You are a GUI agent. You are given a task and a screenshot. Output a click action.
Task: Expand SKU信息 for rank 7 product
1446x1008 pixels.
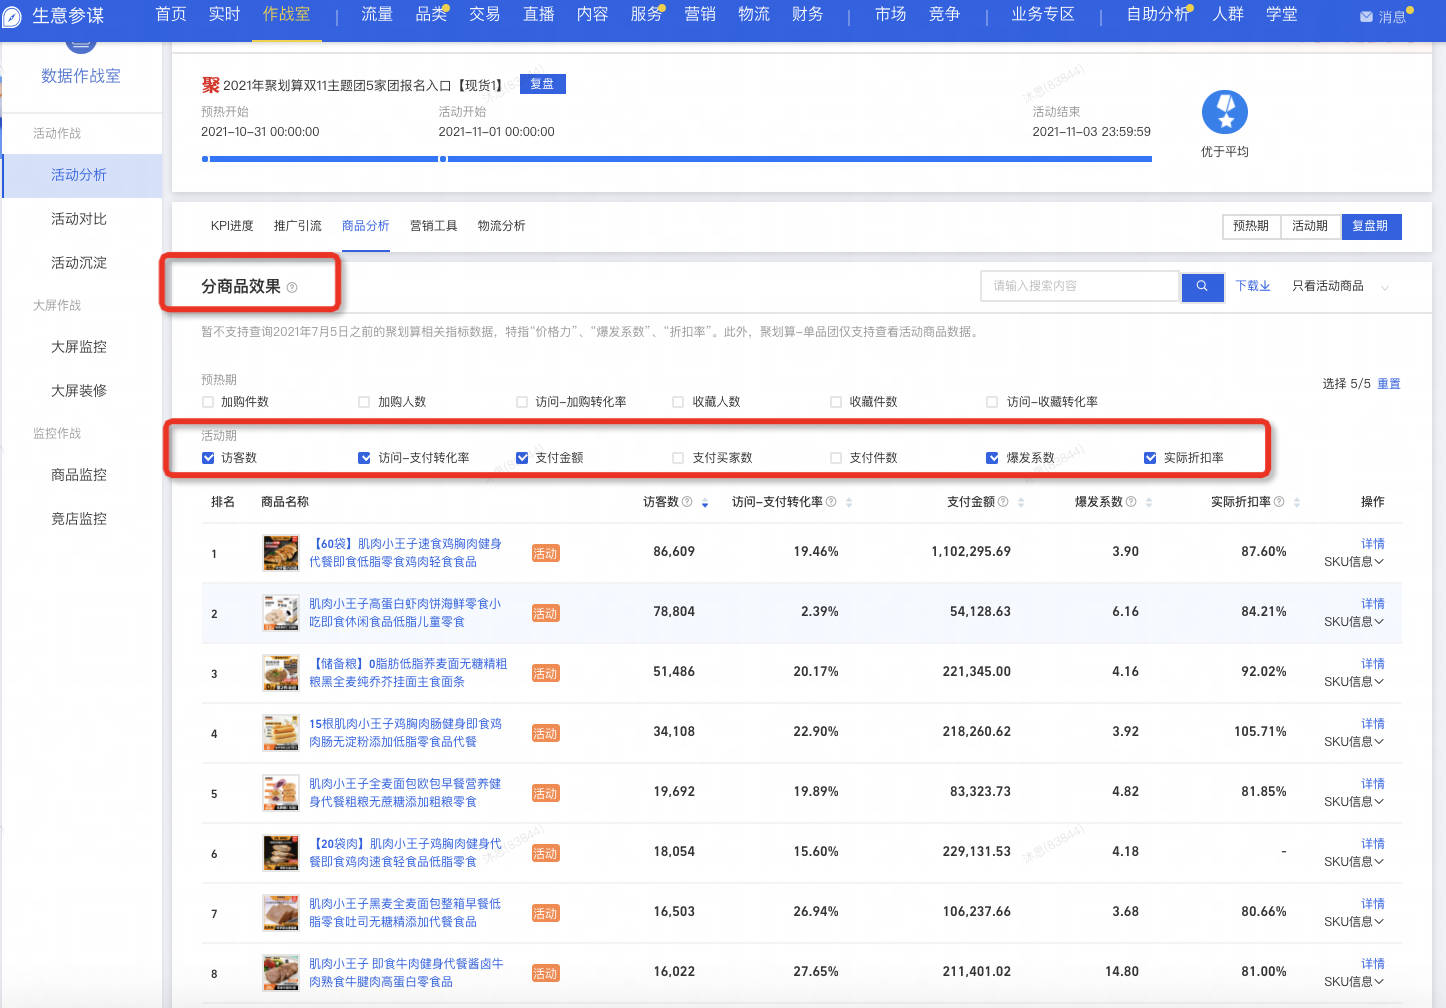pos(1354,922)
